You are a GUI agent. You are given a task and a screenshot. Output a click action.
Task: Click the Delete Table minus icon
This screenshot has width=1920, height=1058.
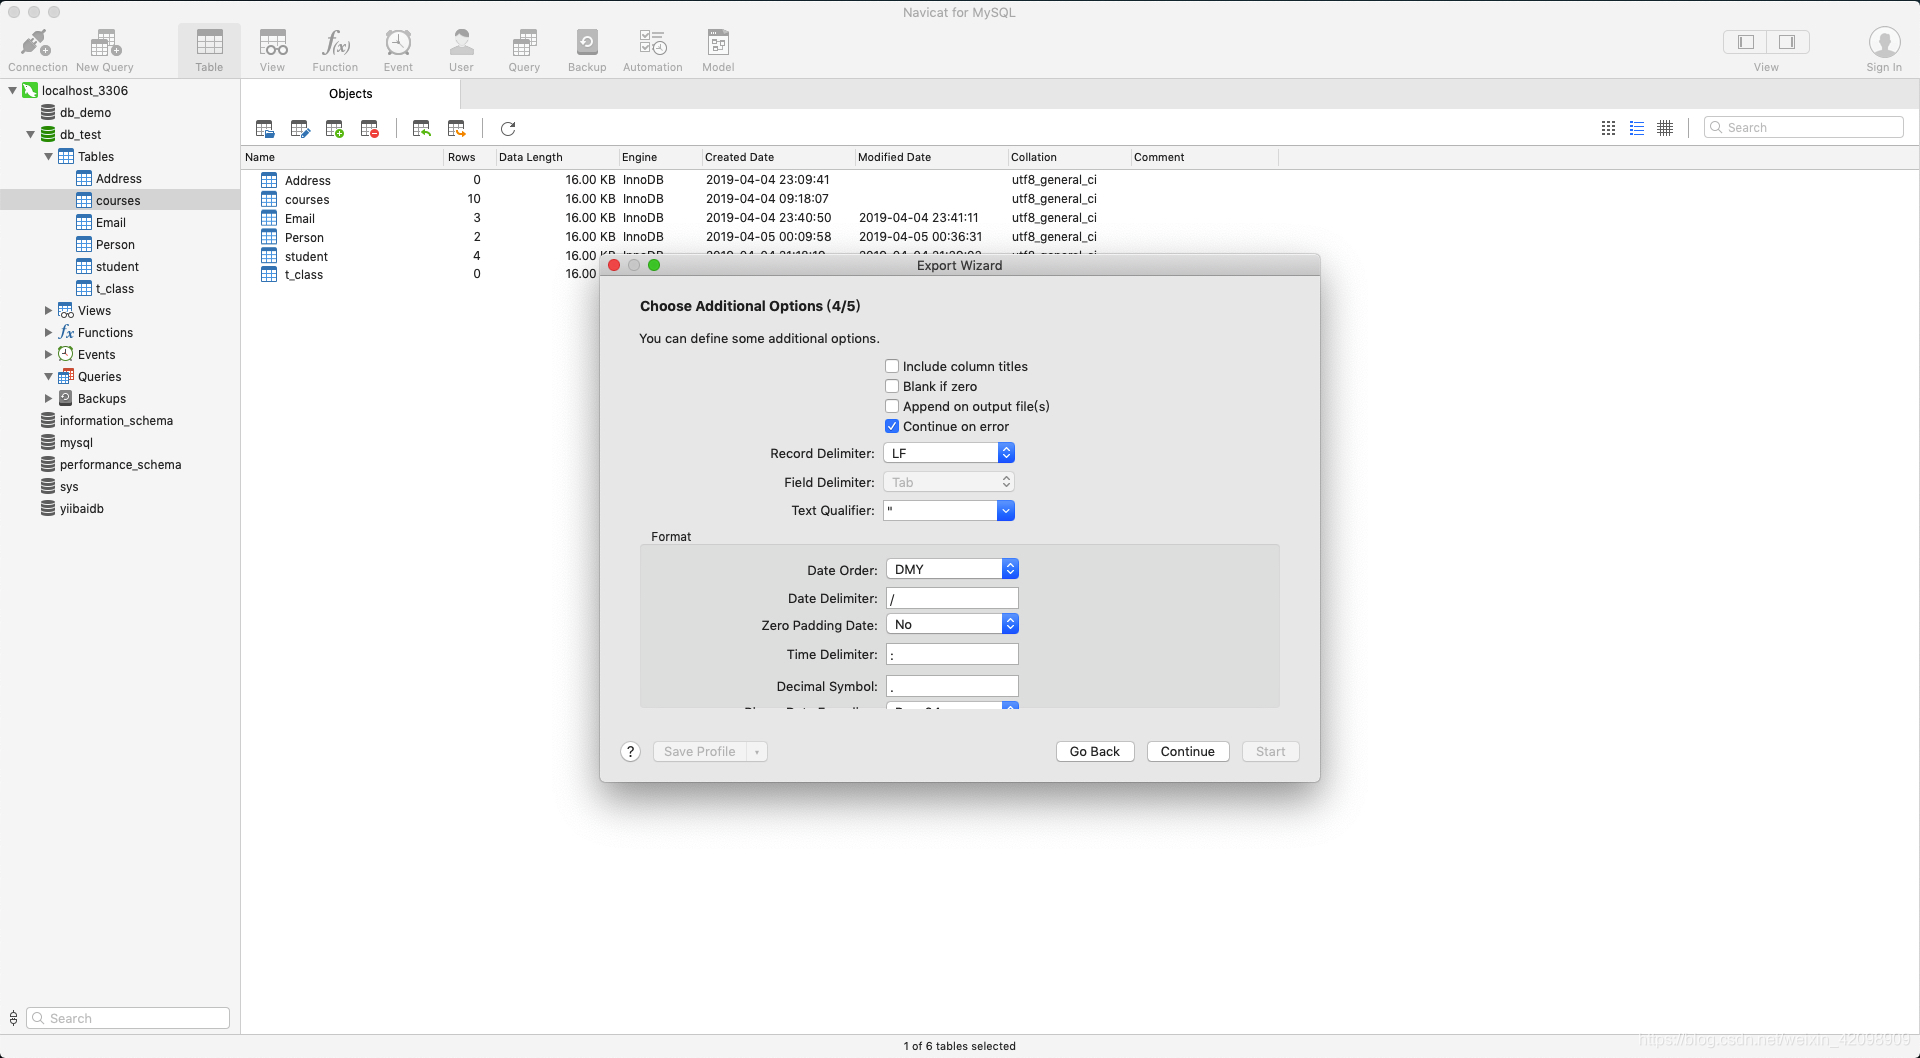[370, 128]
